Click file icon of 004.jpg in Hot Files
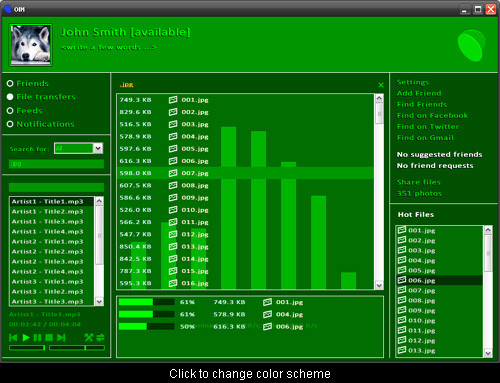Screen dimensions: 500x383 pyautogui.click(x=402, y=260)
